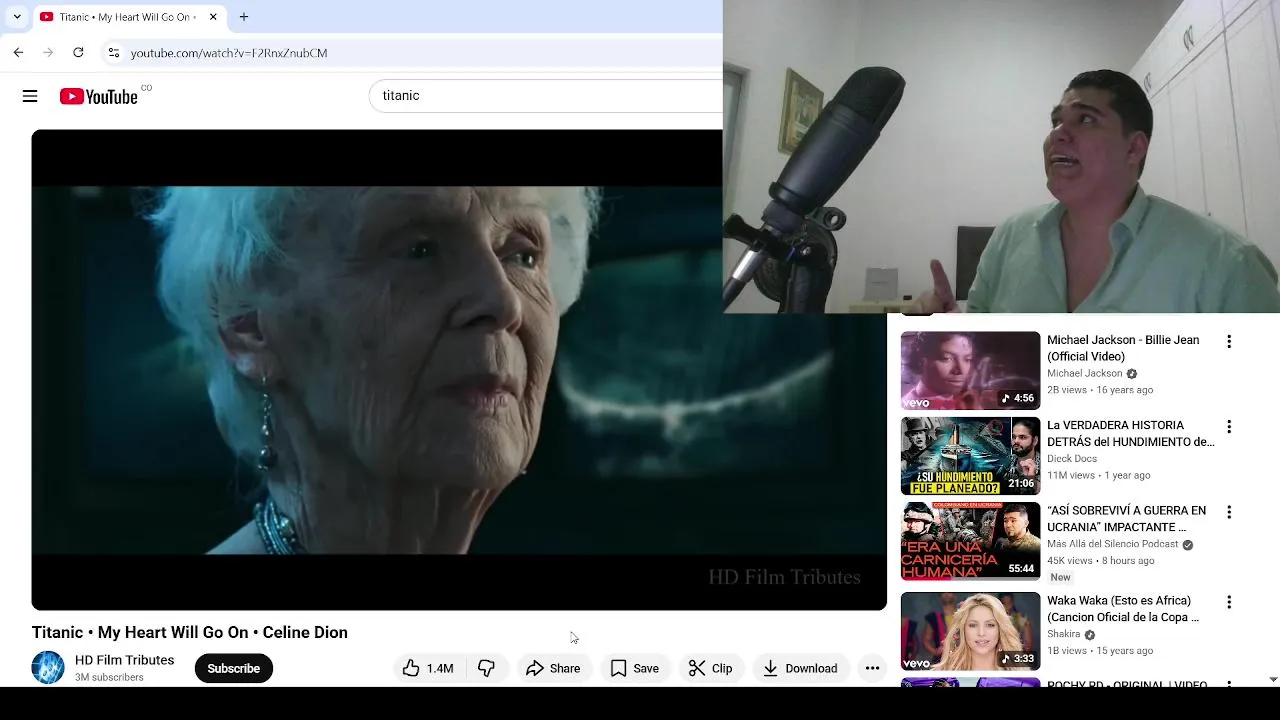Open ASÍ SOBREVIVÍ A GUERRA EN UCRANIA thumbnail
The image size is (1280, 720).
click(x=970, y=541)
